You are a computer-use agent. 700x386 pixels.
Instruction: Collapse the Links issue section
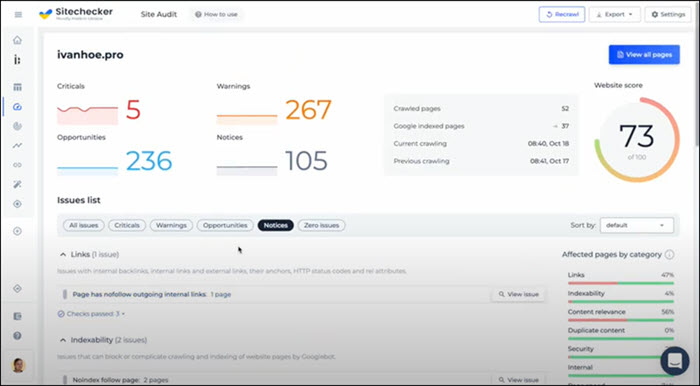62,254
